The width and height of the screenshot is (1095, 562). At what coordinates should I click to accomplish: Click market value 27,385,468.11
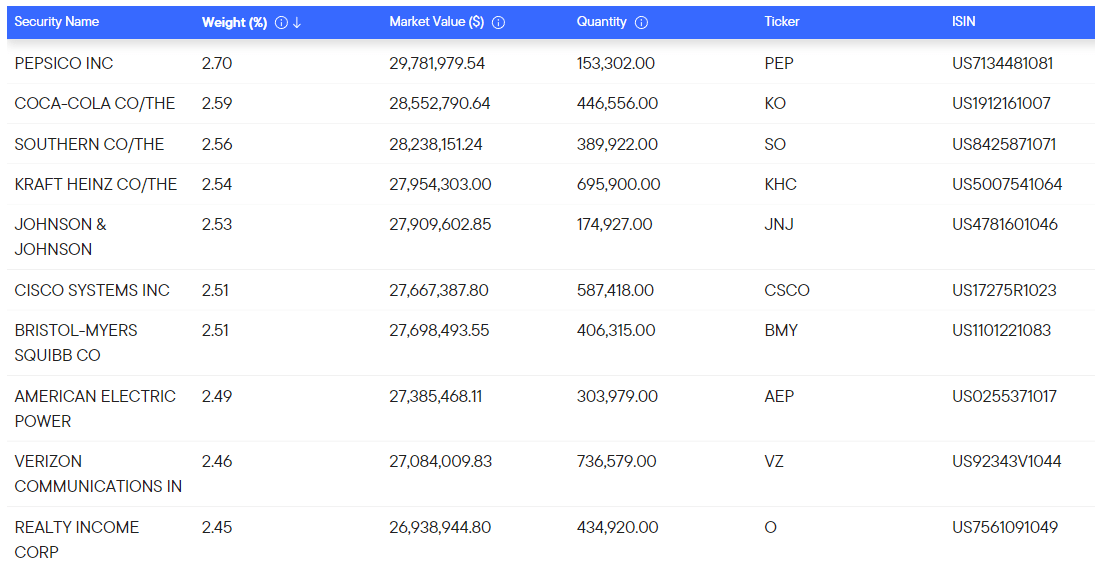(436, 397)
